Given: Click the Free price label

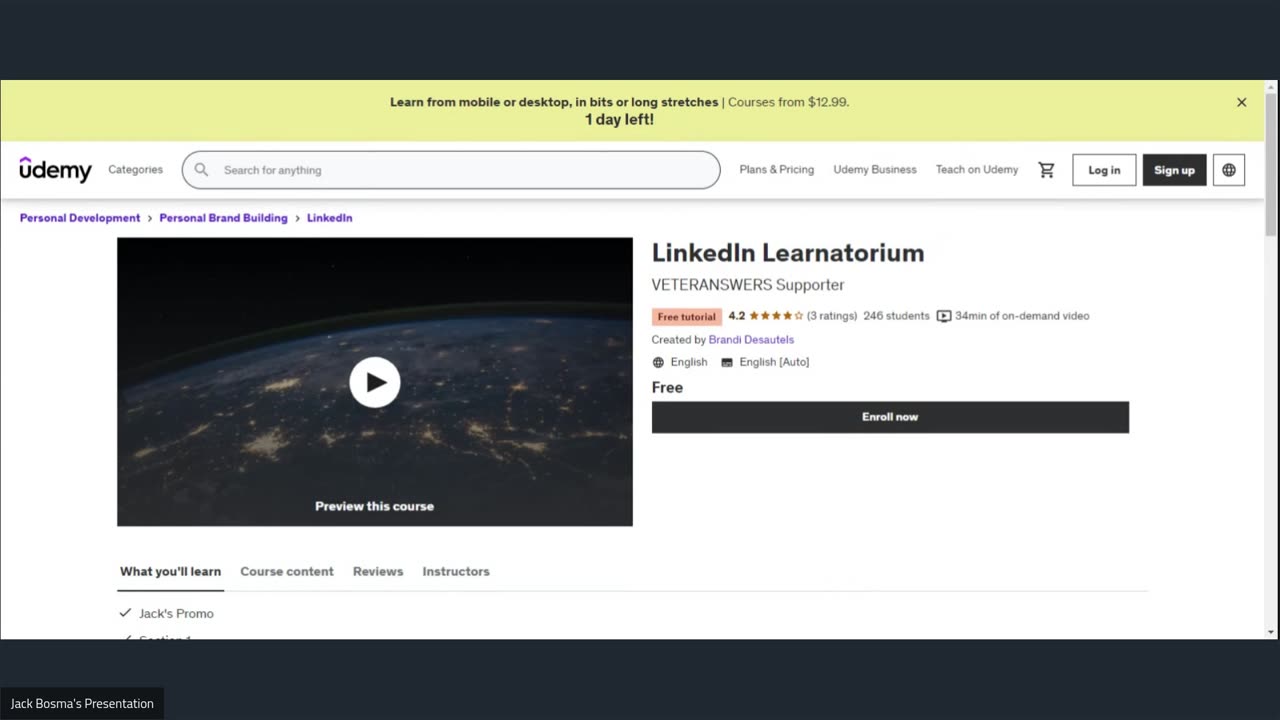Looking at the screenshot, I should 668,388.
